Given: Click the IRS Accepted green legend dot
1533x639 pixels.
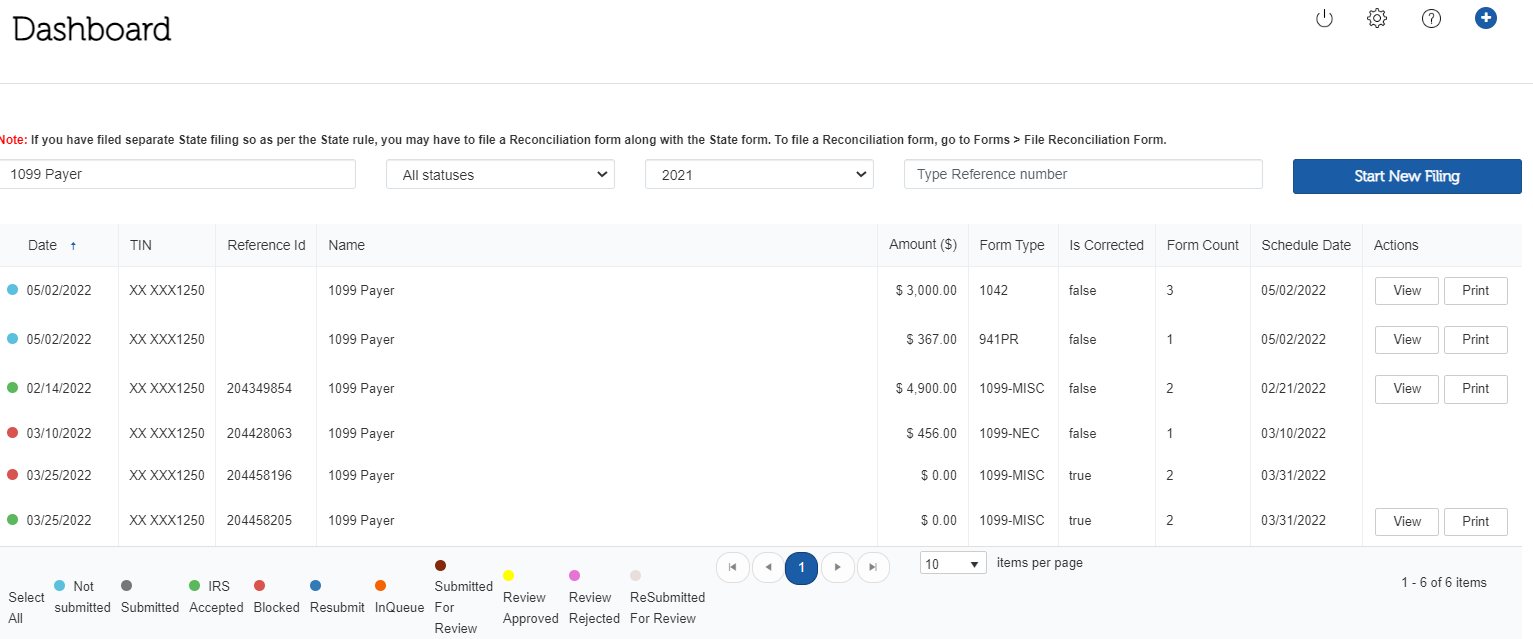Looking at the screenshot, I should pos(194,586).
